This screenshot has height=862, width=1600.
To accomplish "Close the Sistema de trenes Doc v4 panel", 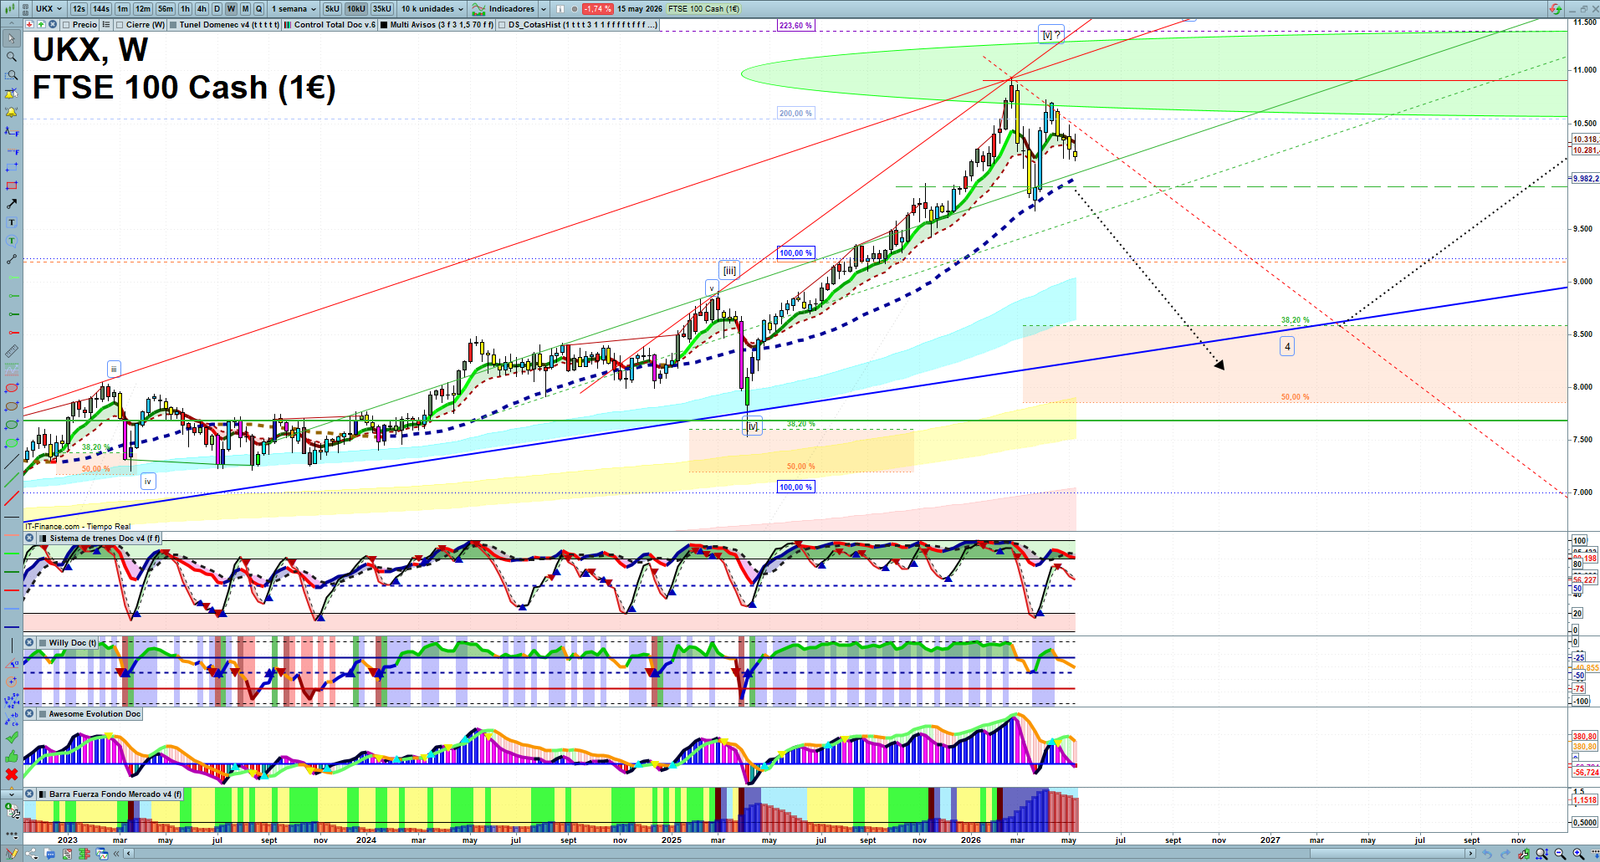I will tap(30, 538).
